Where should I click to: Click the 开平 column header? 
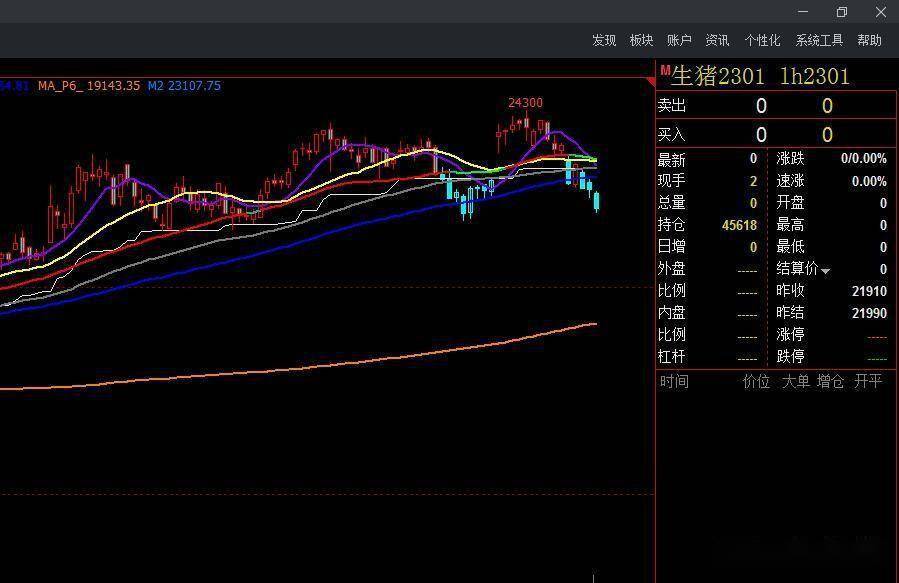868,381
